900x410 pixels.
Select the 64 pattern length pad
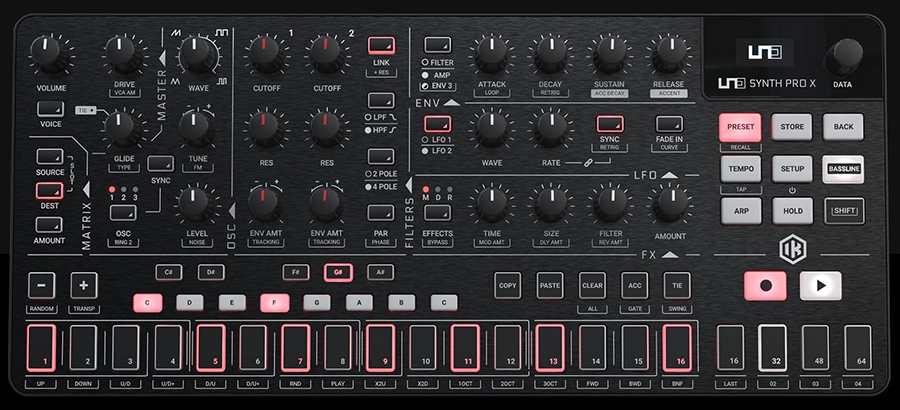coord(858,348)
